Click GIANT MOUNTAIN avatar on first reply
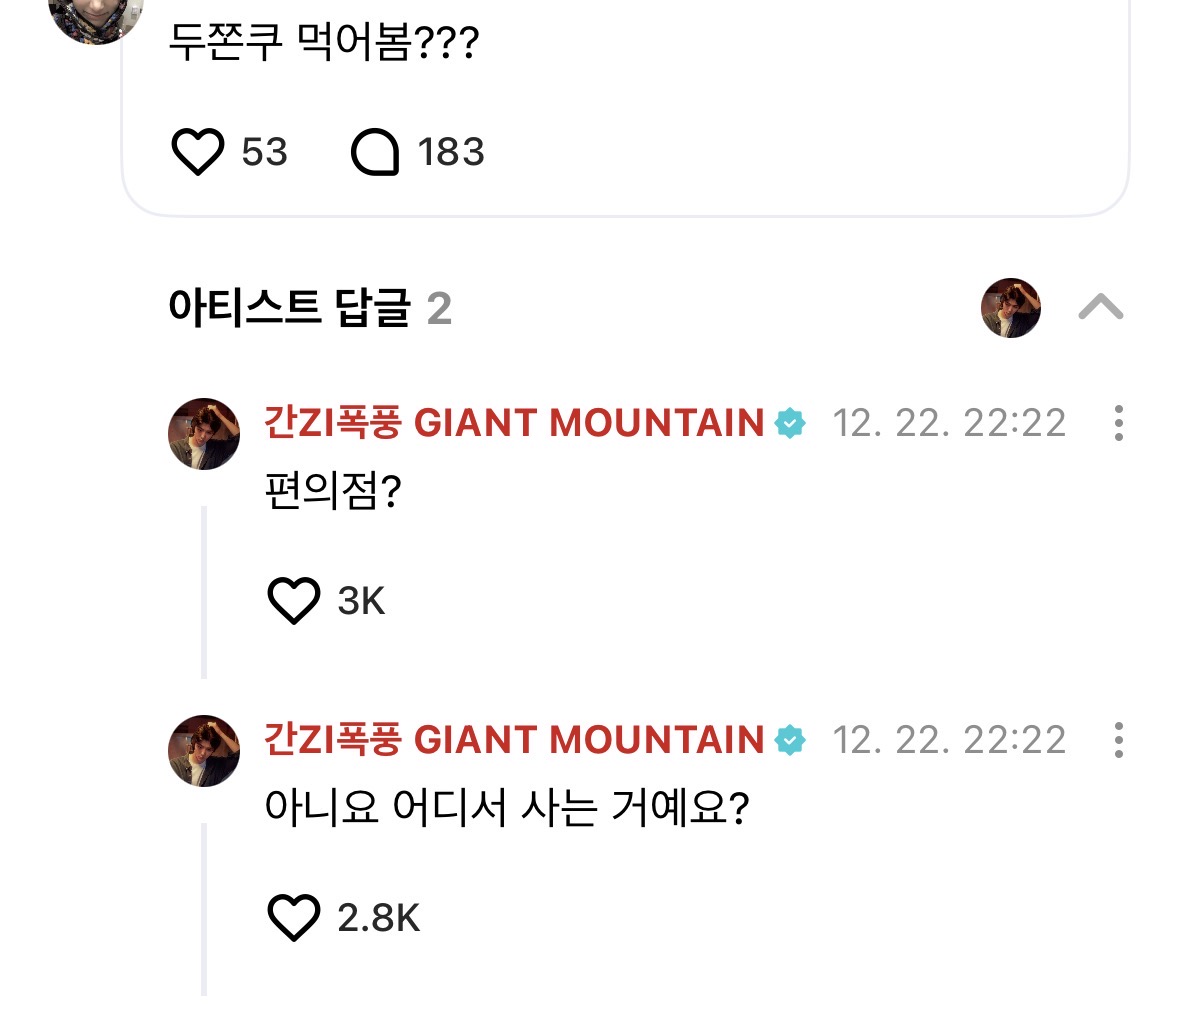The image size is (1179, 1015). coord(203,433)
